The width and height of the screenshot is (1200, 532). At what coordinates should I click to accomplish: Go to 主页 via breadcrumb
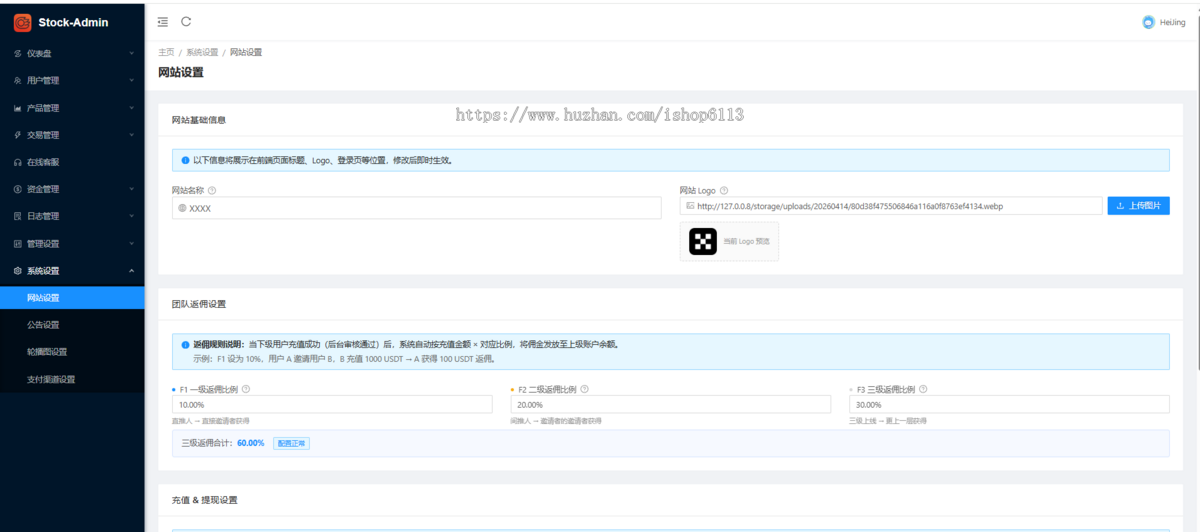[166, 52]
